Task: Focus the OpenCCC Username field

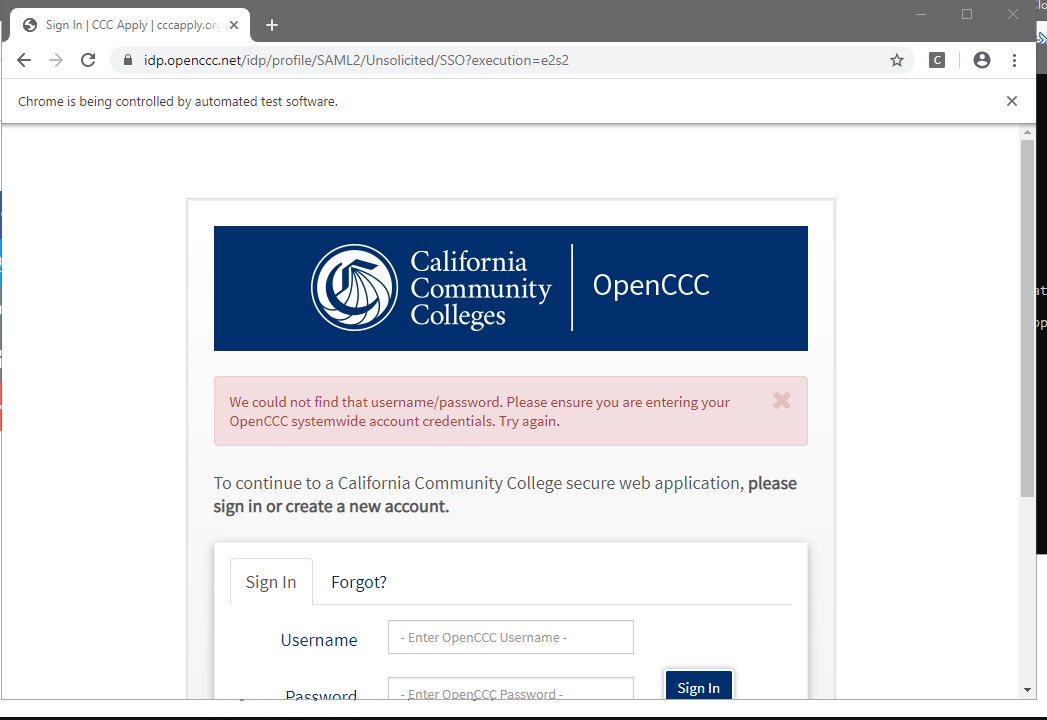Action: 510,637
